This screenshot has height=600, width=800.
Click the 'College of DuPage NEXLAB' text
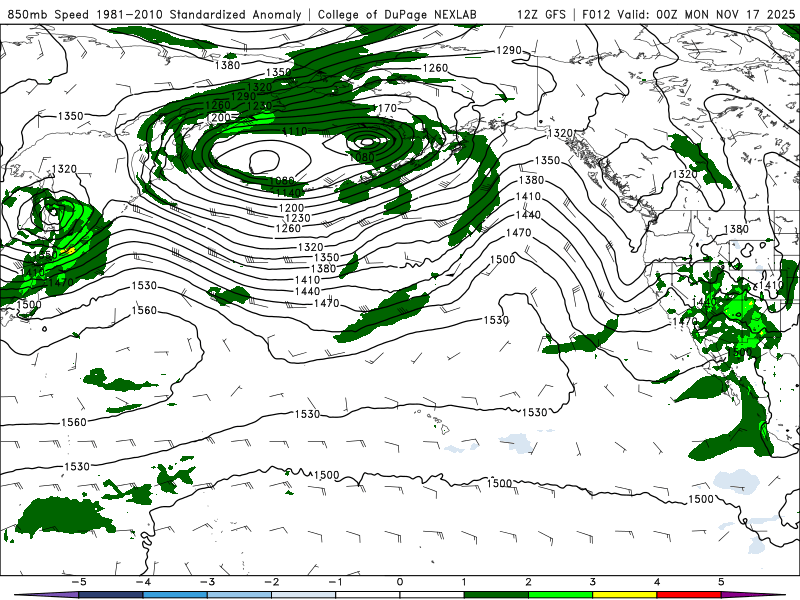pos(397,14)
